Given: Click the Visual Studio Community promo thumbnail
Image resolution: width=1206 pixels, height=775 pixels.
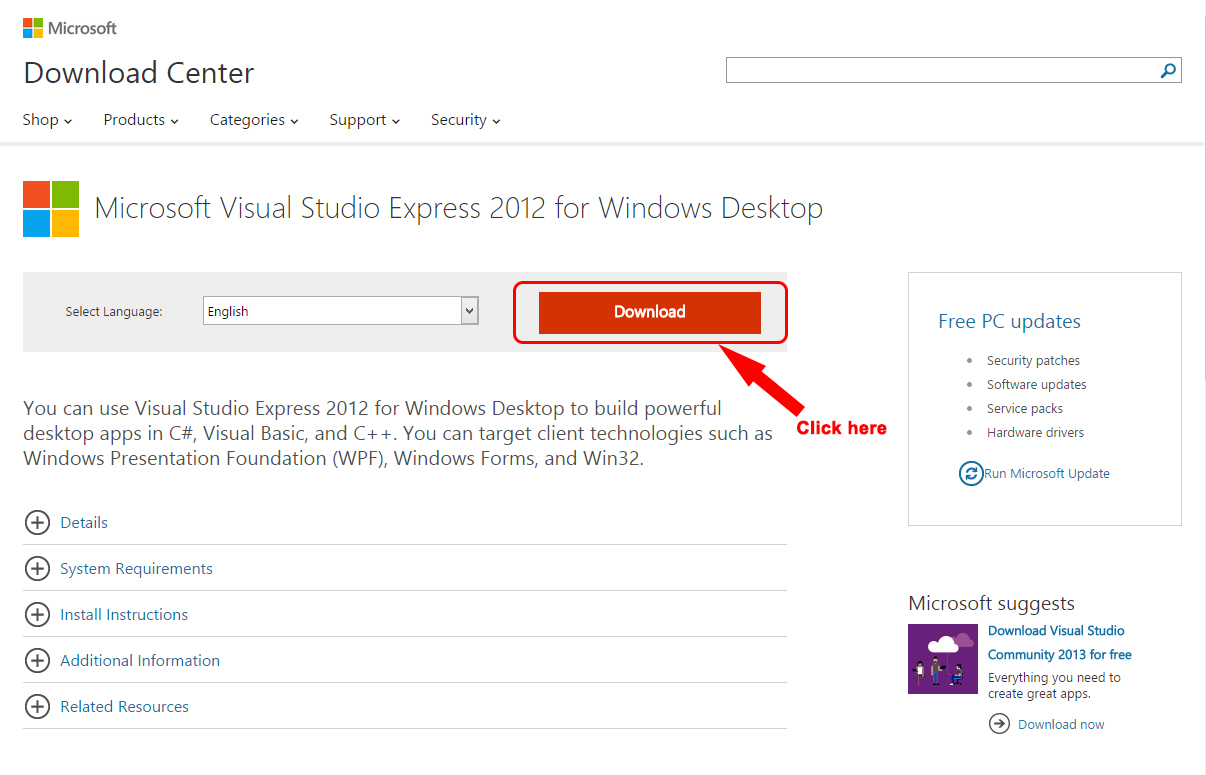Looking at the screenshot, I should (x=943, y=659).
